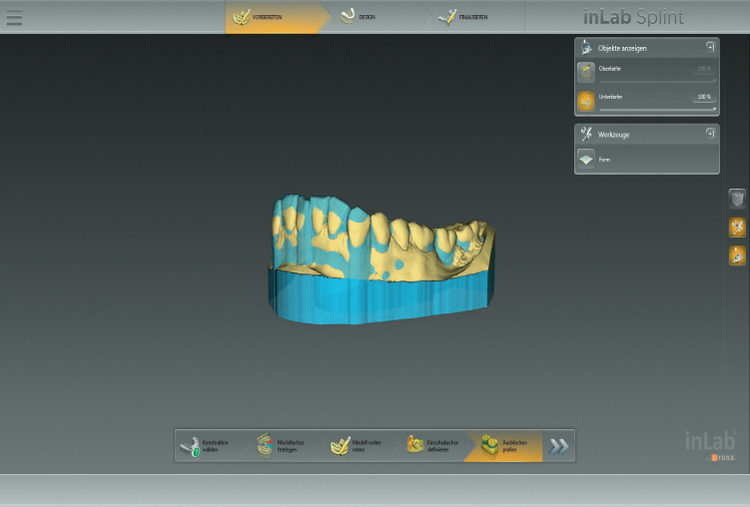Toggle Unterkiefer visibility
The width and height of the screenshot is (750, 507).
click(x=587, y=100)
